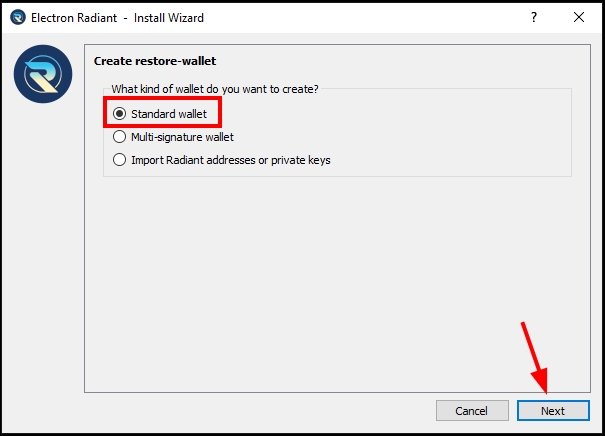This screenshot has width=605, height=436.
Task: Click the 'Create restore-wallet' heading
Action: pyautogui.click(x=155, y=61)
